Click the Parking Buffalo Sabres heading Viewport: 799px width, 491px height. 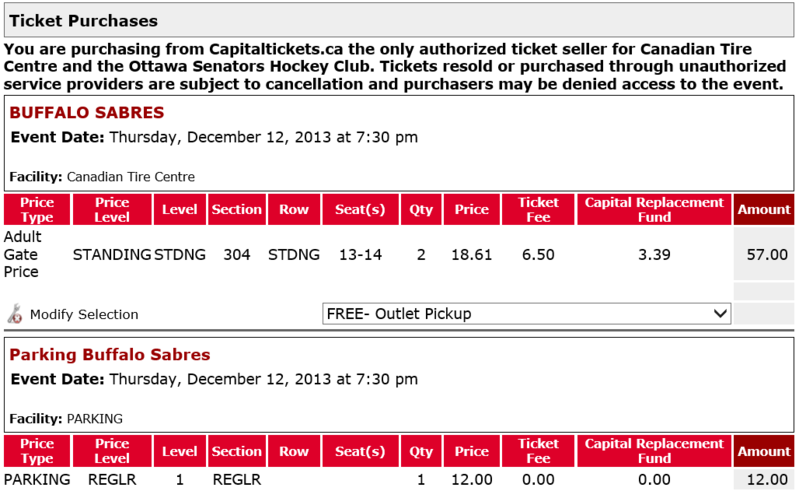(x=110, y=355)
